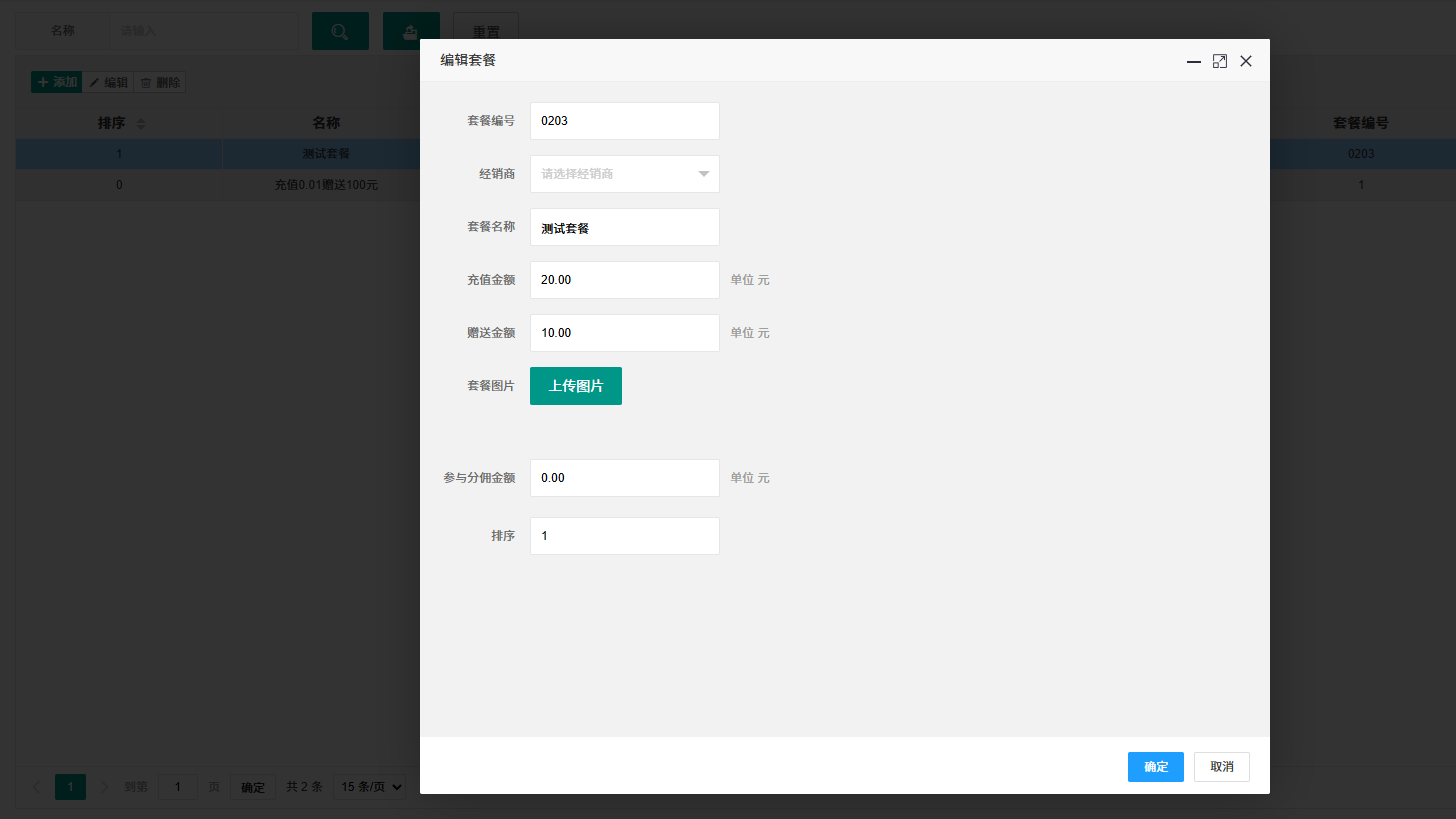The width and height of the screenshot is (1456, 819).
Task: Click the export icon button beside search
Action: 411,31
